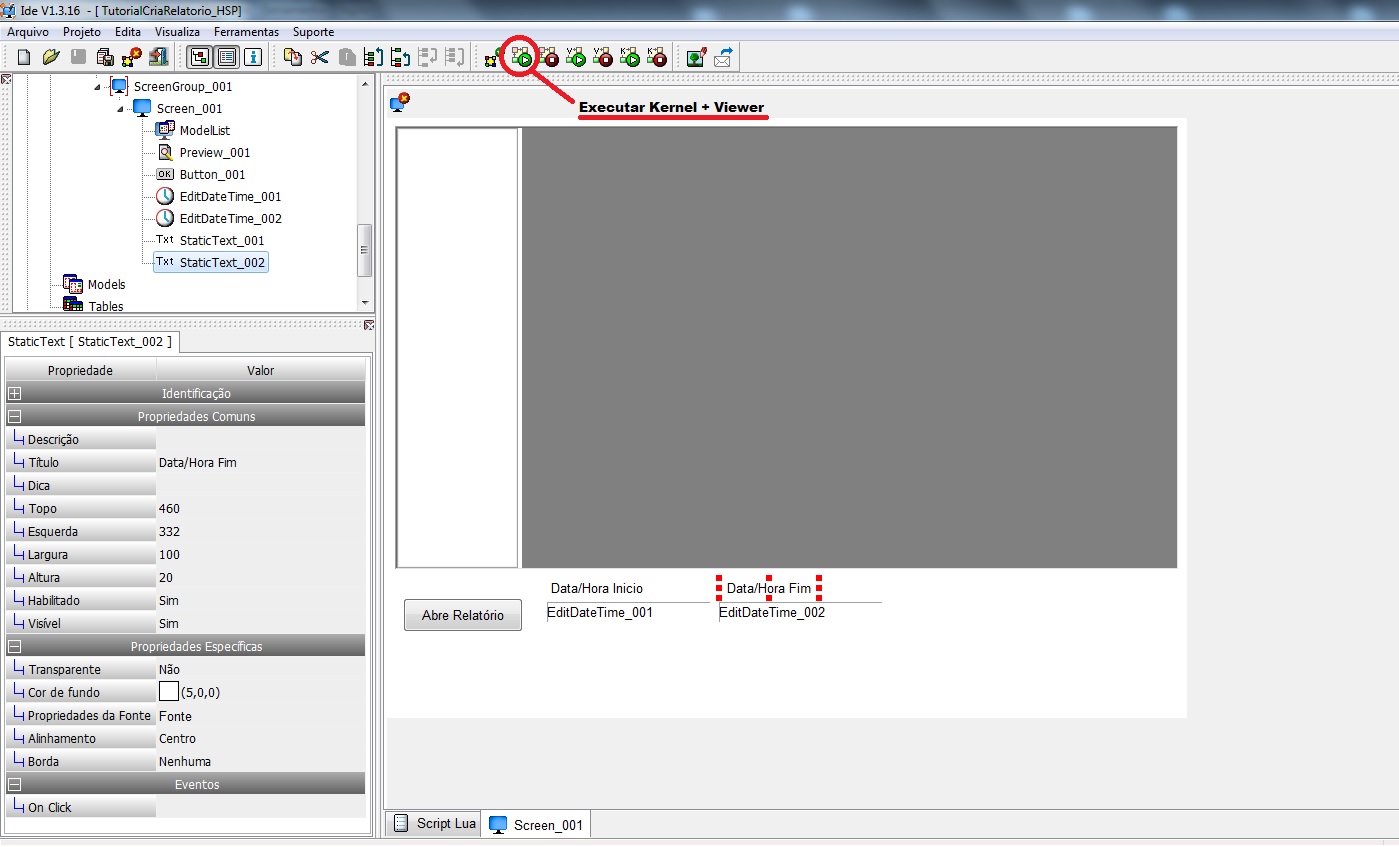This screenshot has width=1399, height=847.
Task: Click the Título value field
Action: tap(261, 462)
